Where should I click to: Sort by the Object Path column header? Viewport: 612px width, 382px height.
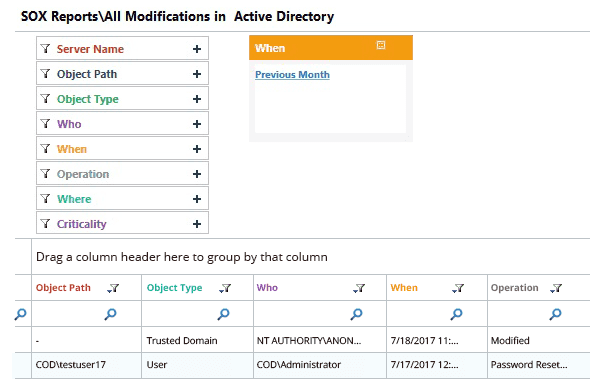point(63,288)
